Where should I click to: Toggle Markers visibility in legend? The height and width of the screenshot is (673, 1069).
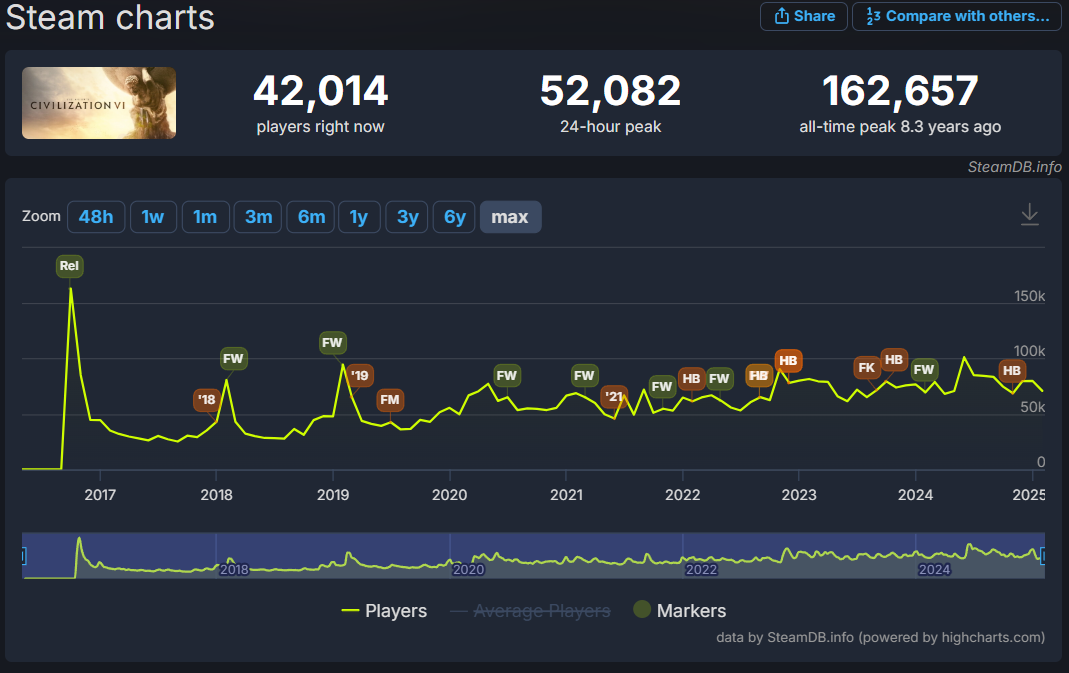click(x=680, y=610)
